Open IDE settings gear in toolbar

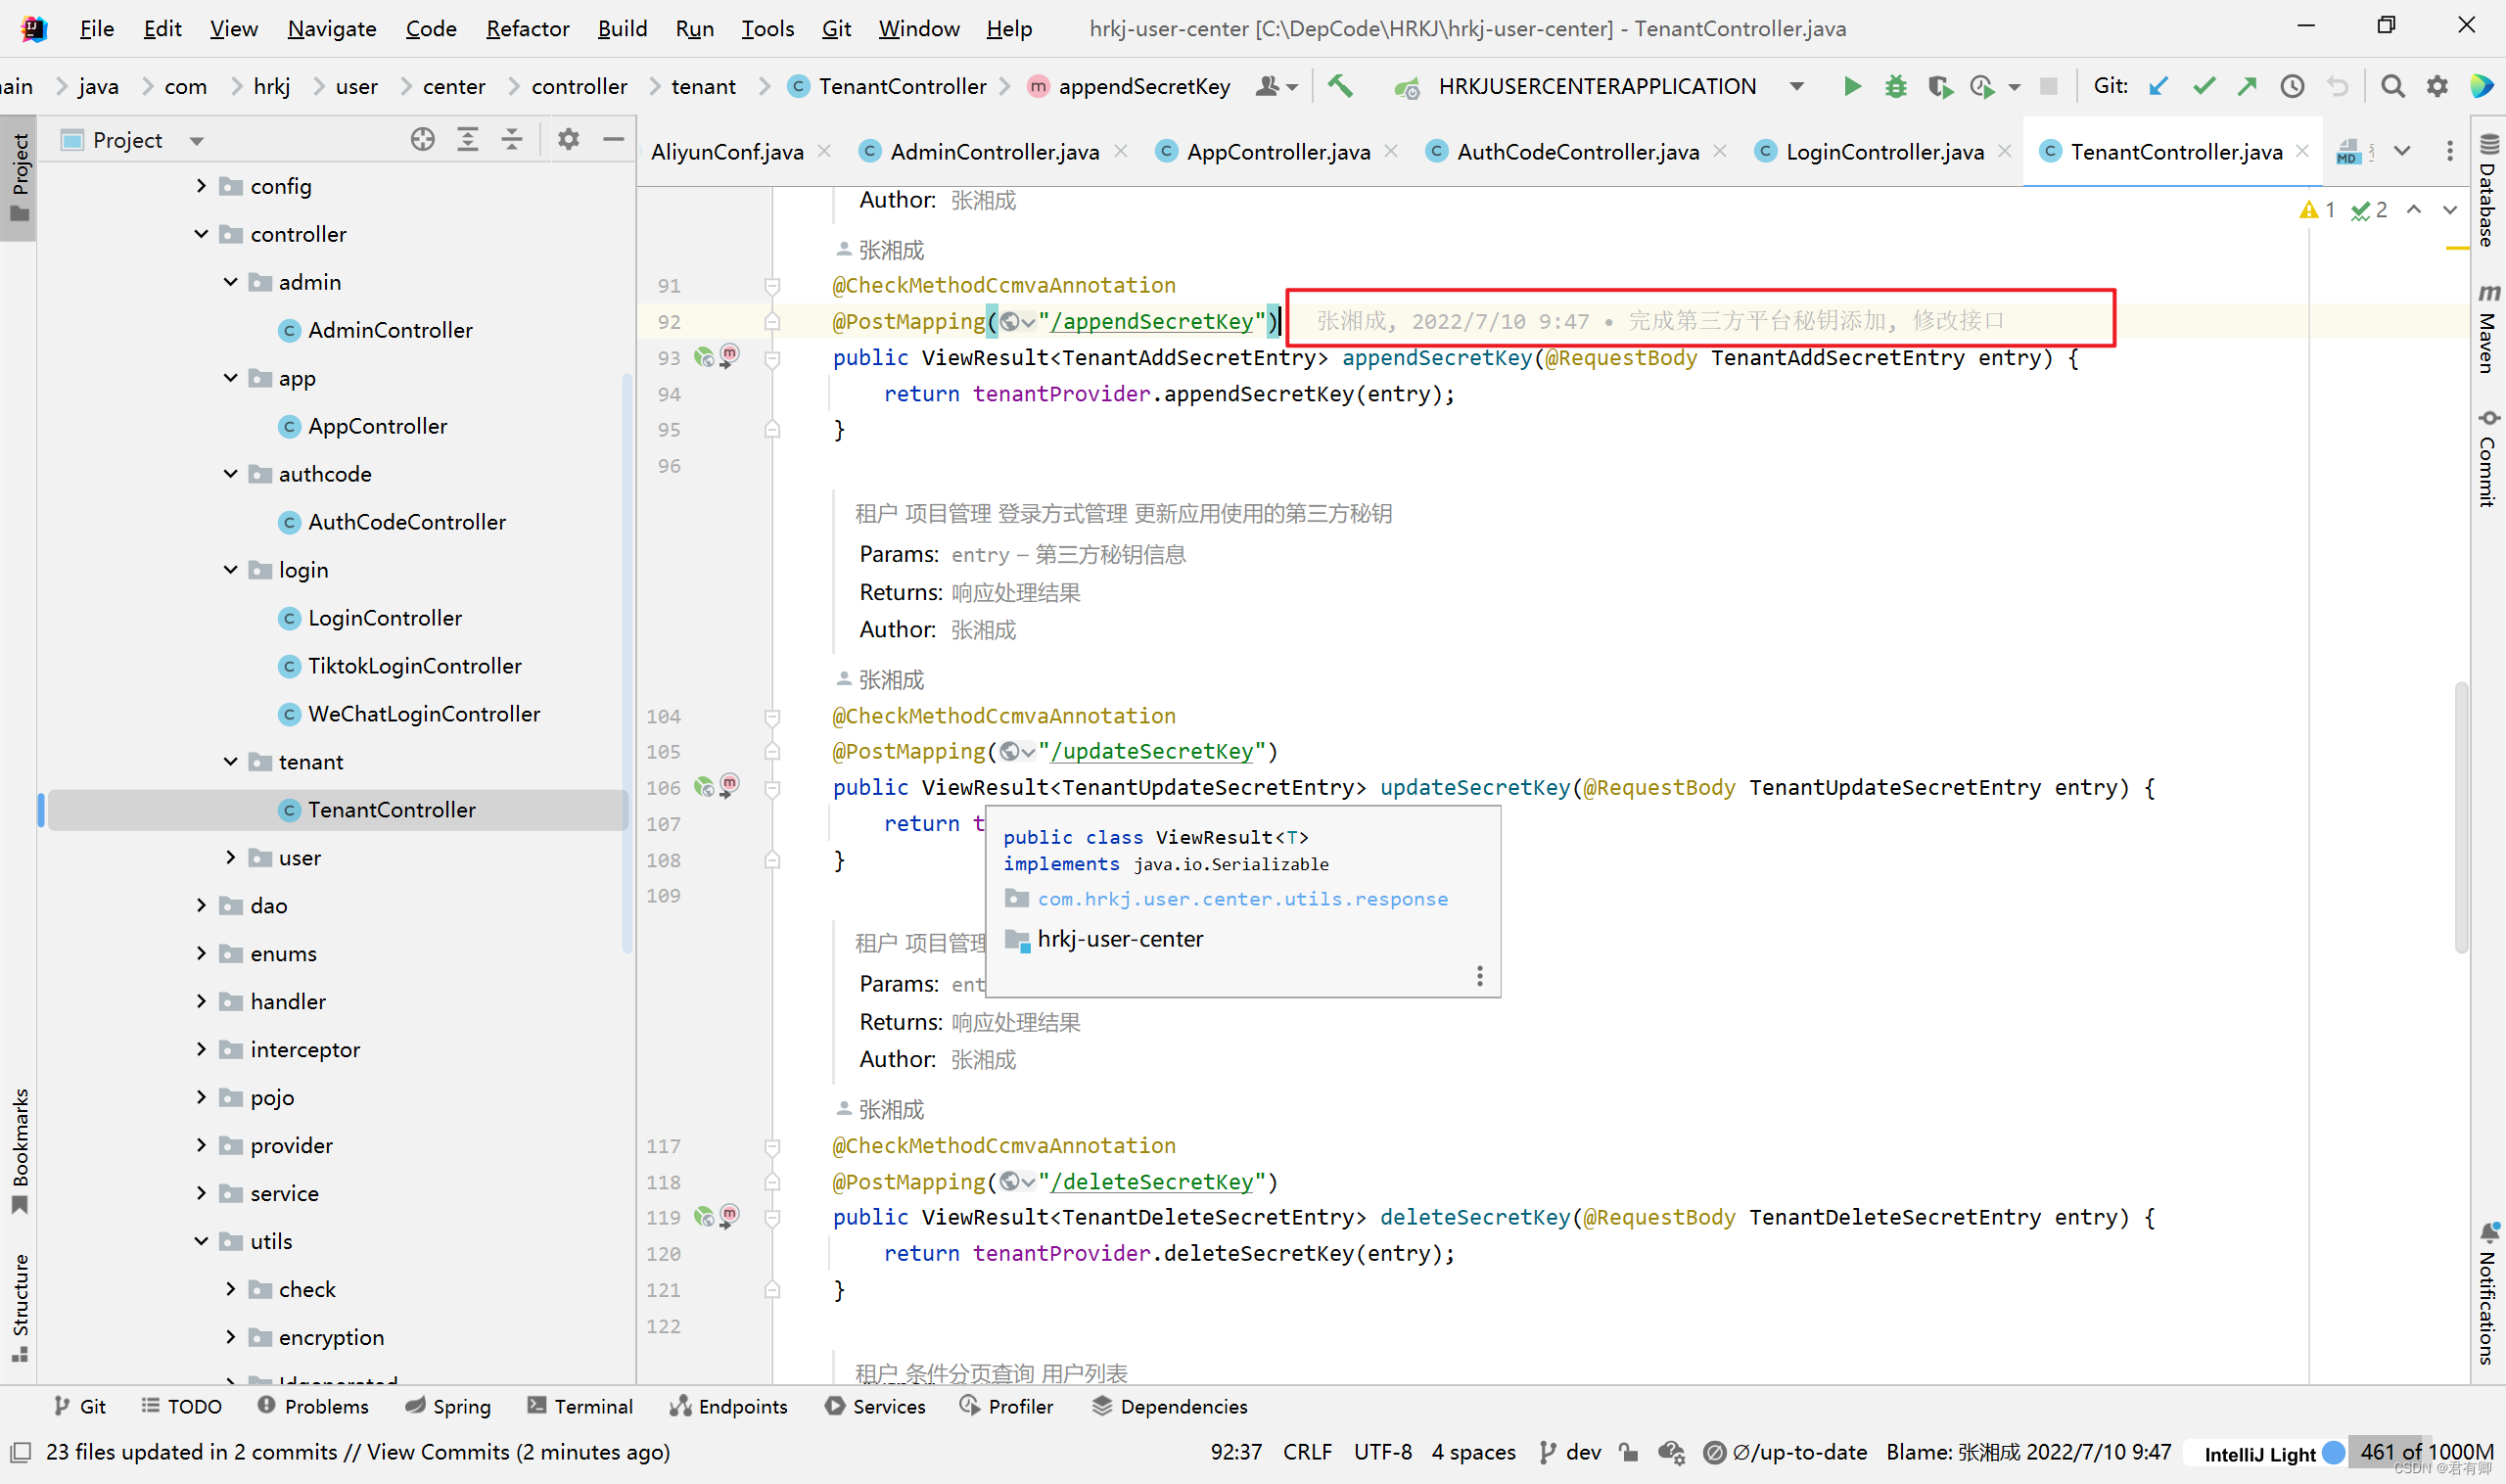(2437, 86)
